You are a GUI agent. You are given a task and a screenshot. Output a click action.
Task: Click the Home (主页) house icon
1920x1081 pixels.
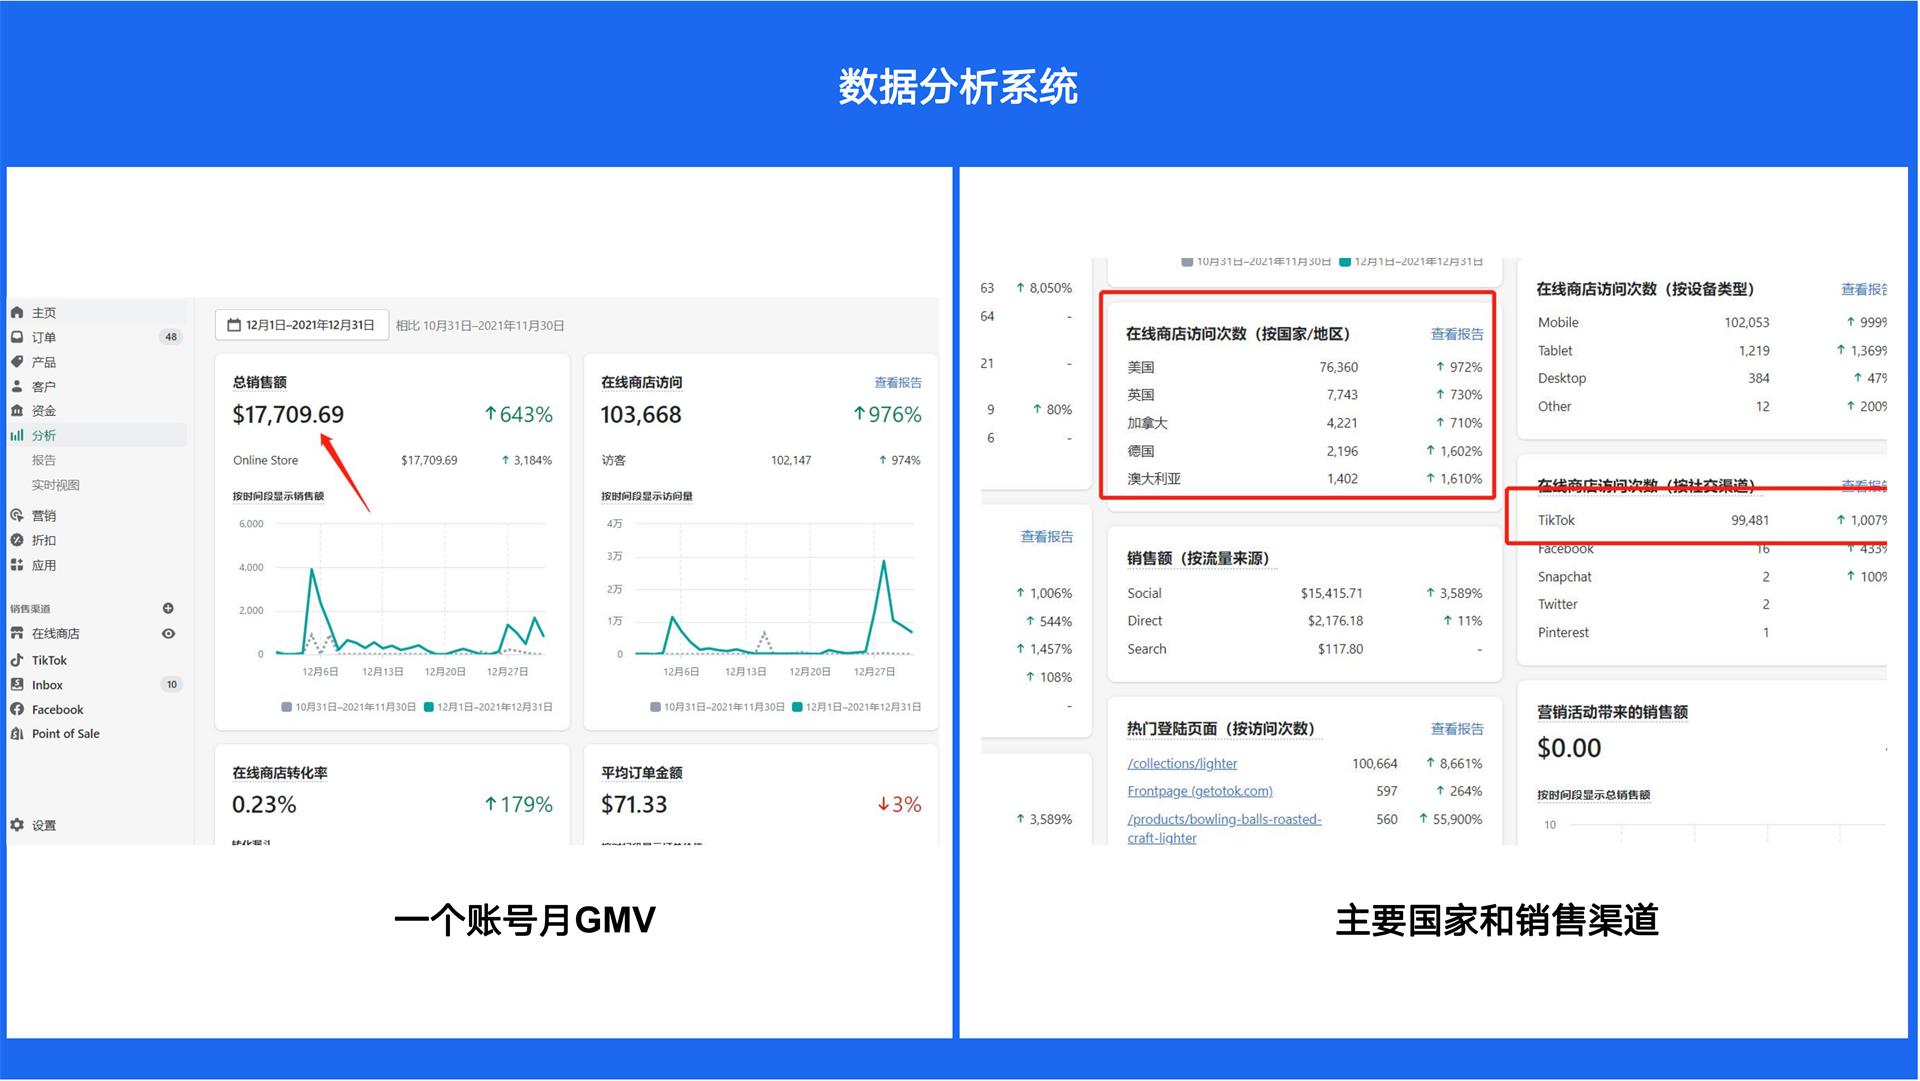click(17, 312)
